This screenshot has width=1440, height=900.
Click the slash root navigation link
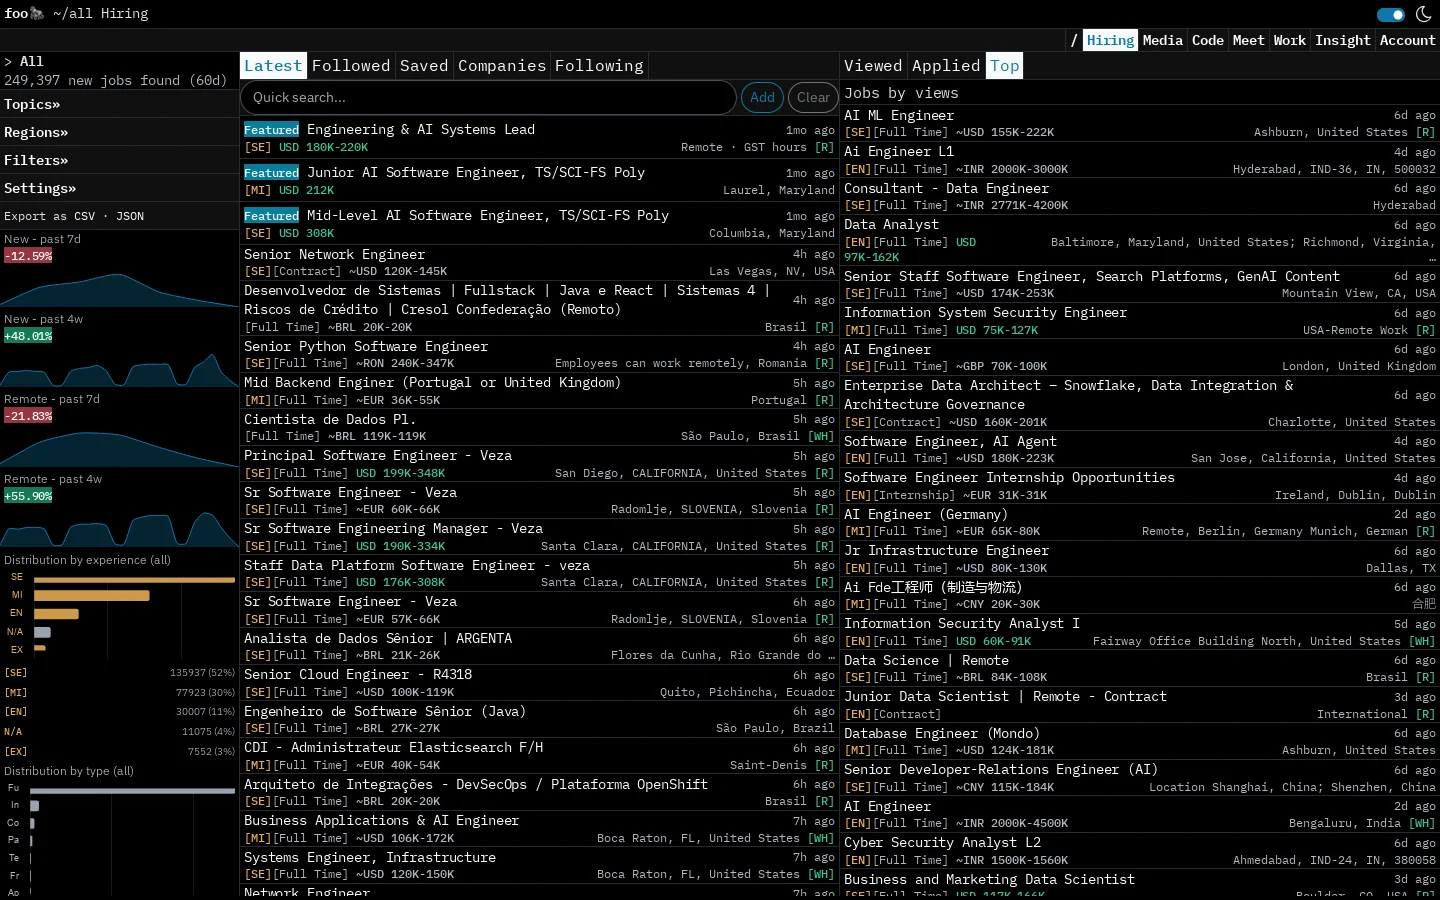[1075, 40]
